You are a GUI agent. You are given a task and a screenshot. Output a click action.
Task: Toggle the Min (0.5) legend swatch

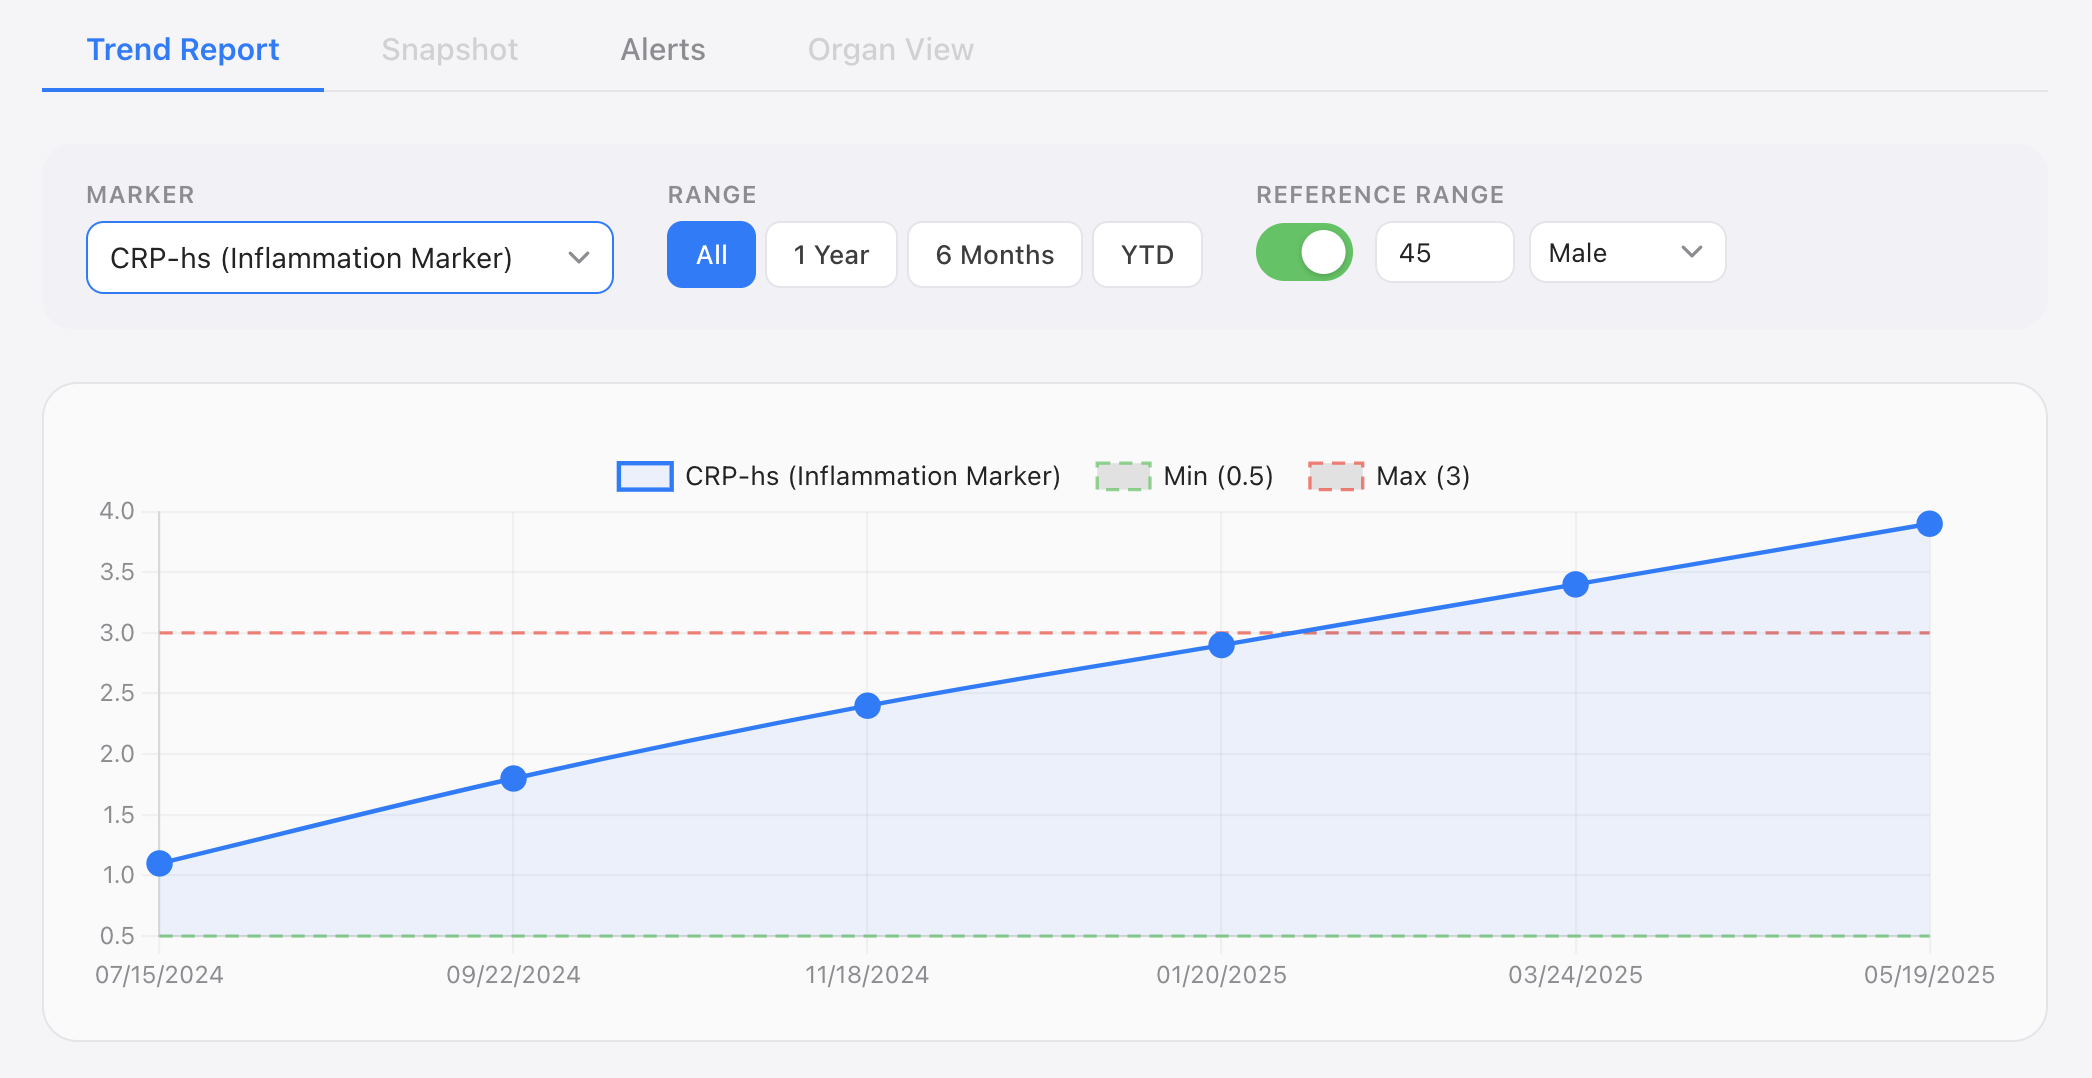point(1123,476)
